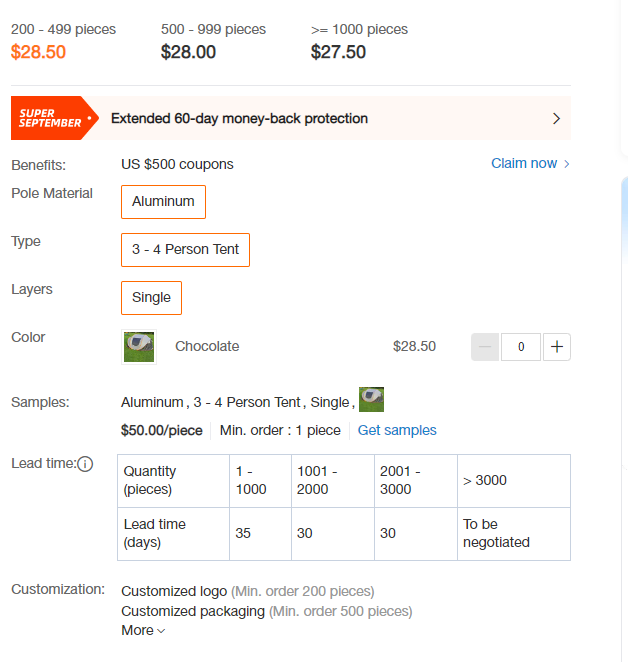Viewport: 628px width, 662px height.
Task: Decrease Chocolate quantity with minus button
Action: click(485, 347)
